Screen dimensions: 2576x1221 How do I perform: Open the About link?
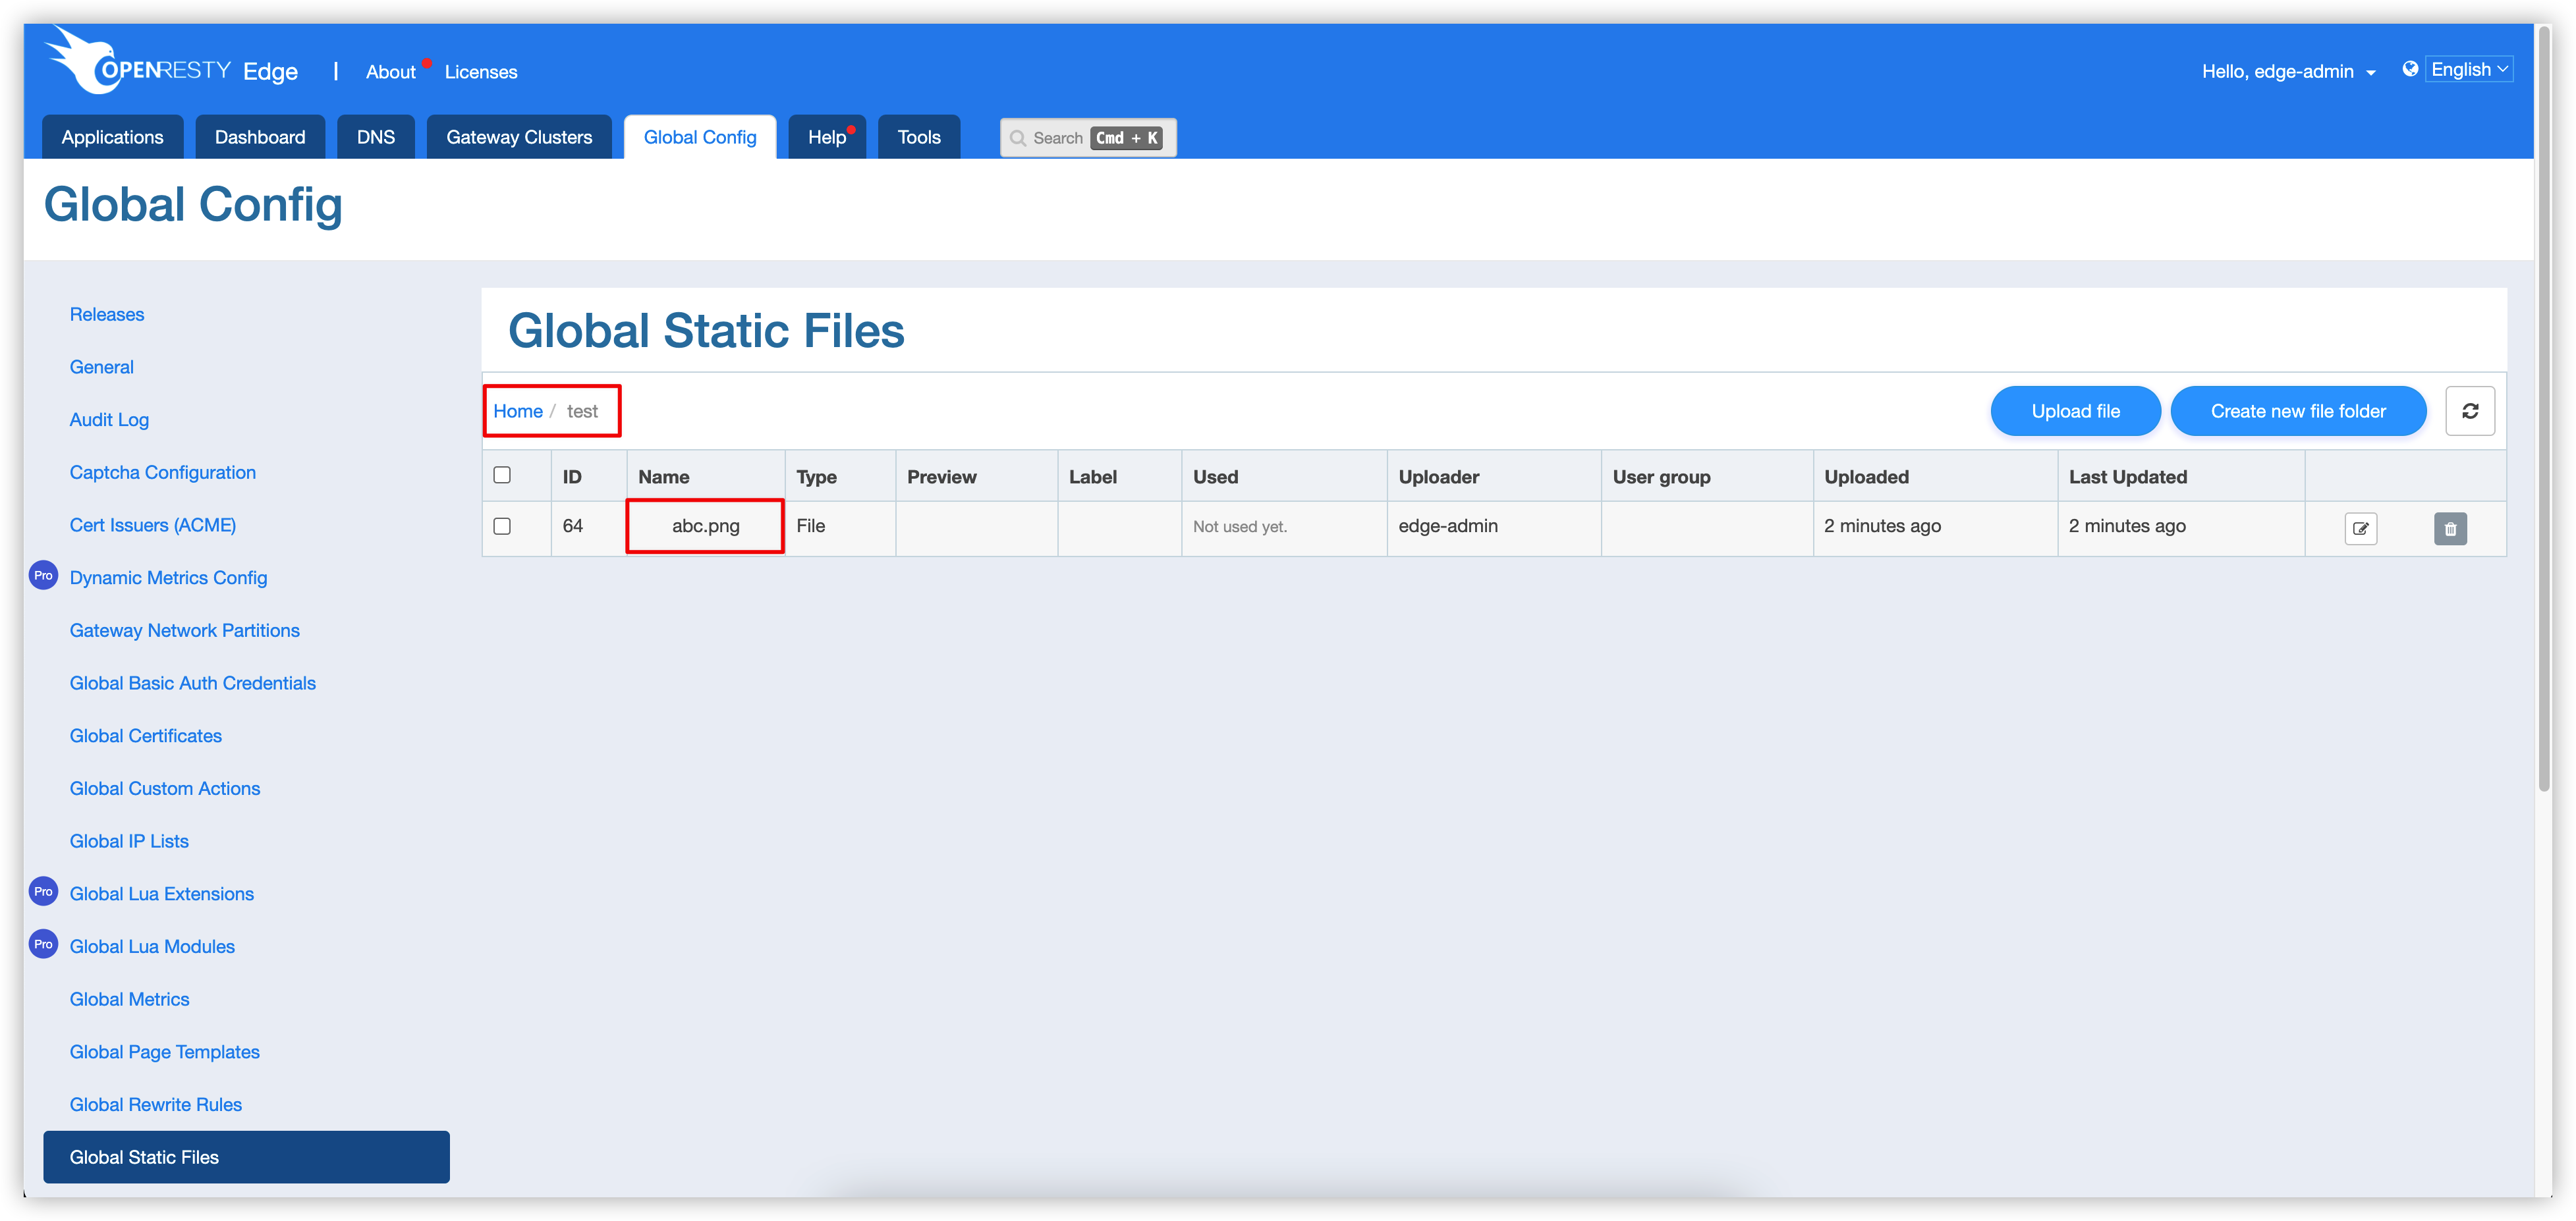390,72
